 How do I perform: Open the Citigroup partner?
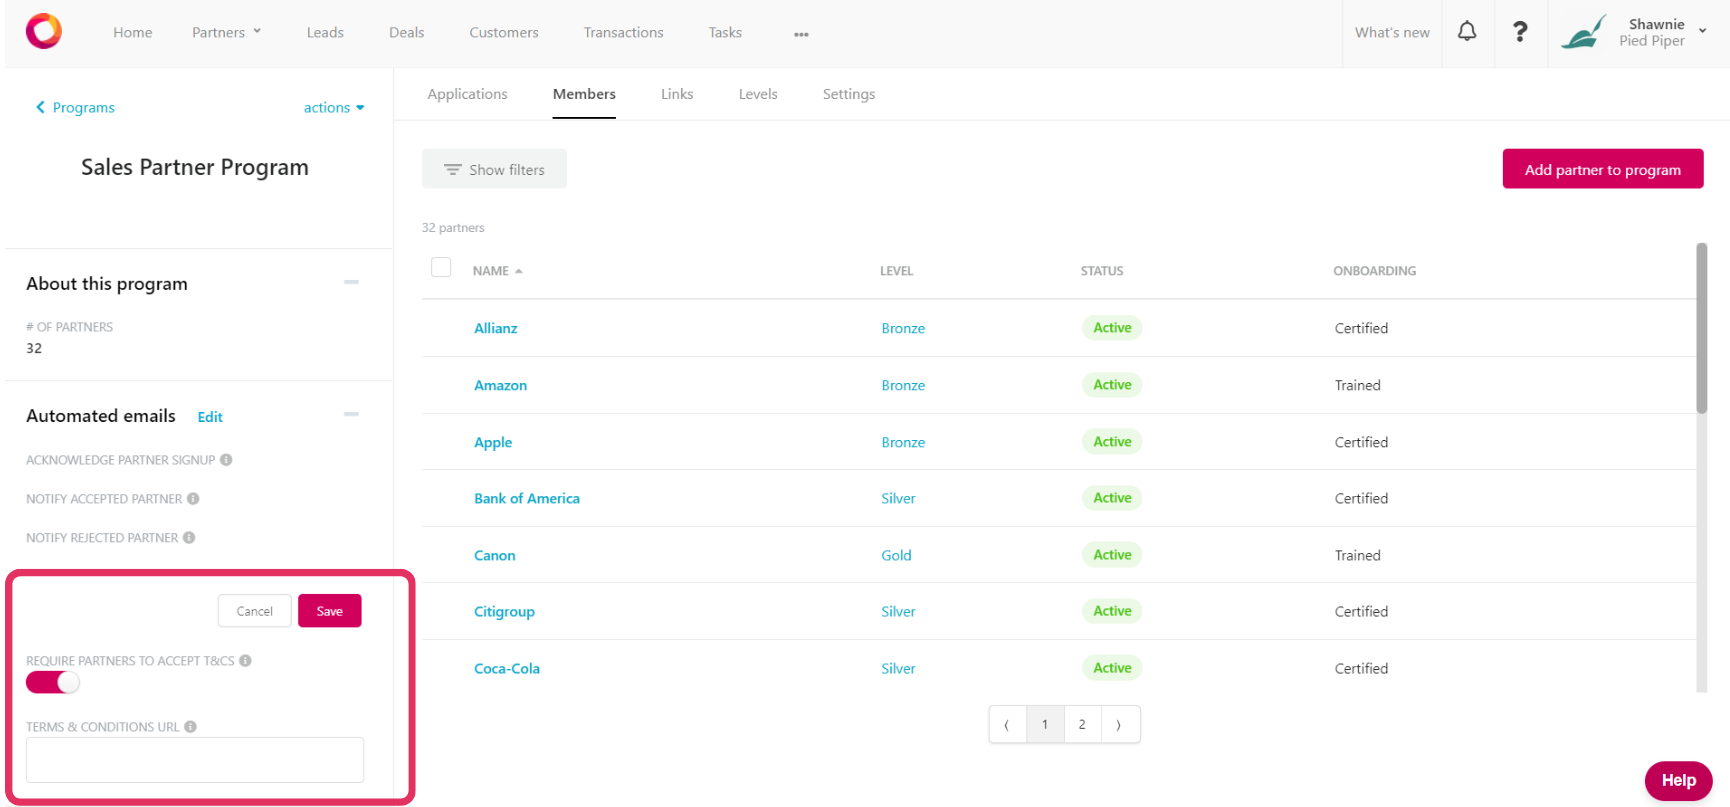[504, 611]
